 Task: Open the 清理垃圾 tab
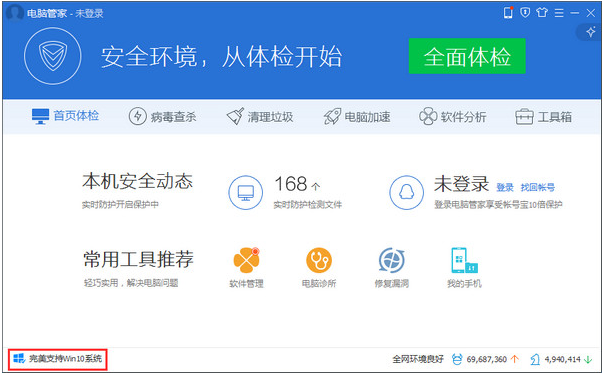click(x=260, y=116)
